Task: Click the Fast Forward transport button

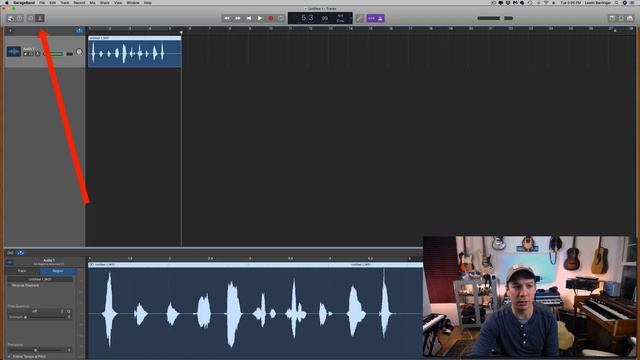Action: [x=238, y=18]
